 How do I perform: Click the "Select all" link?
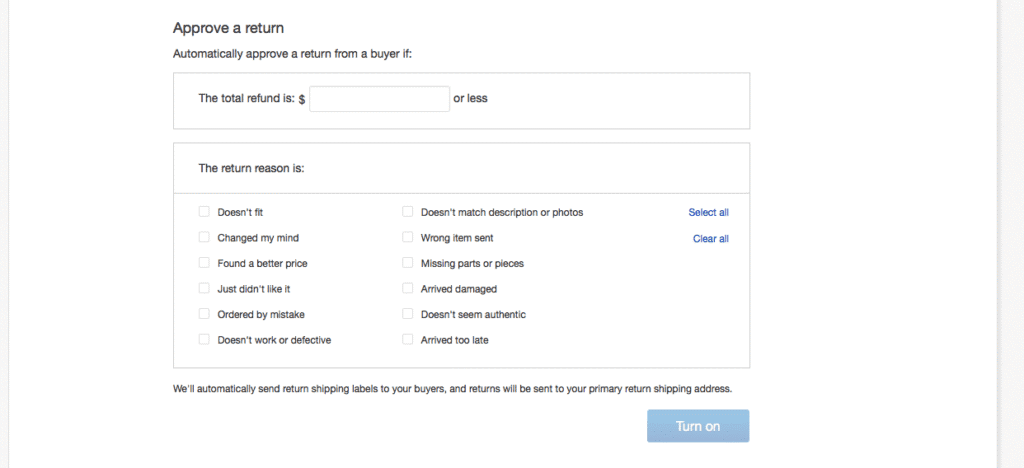click(x=708, y=213)
